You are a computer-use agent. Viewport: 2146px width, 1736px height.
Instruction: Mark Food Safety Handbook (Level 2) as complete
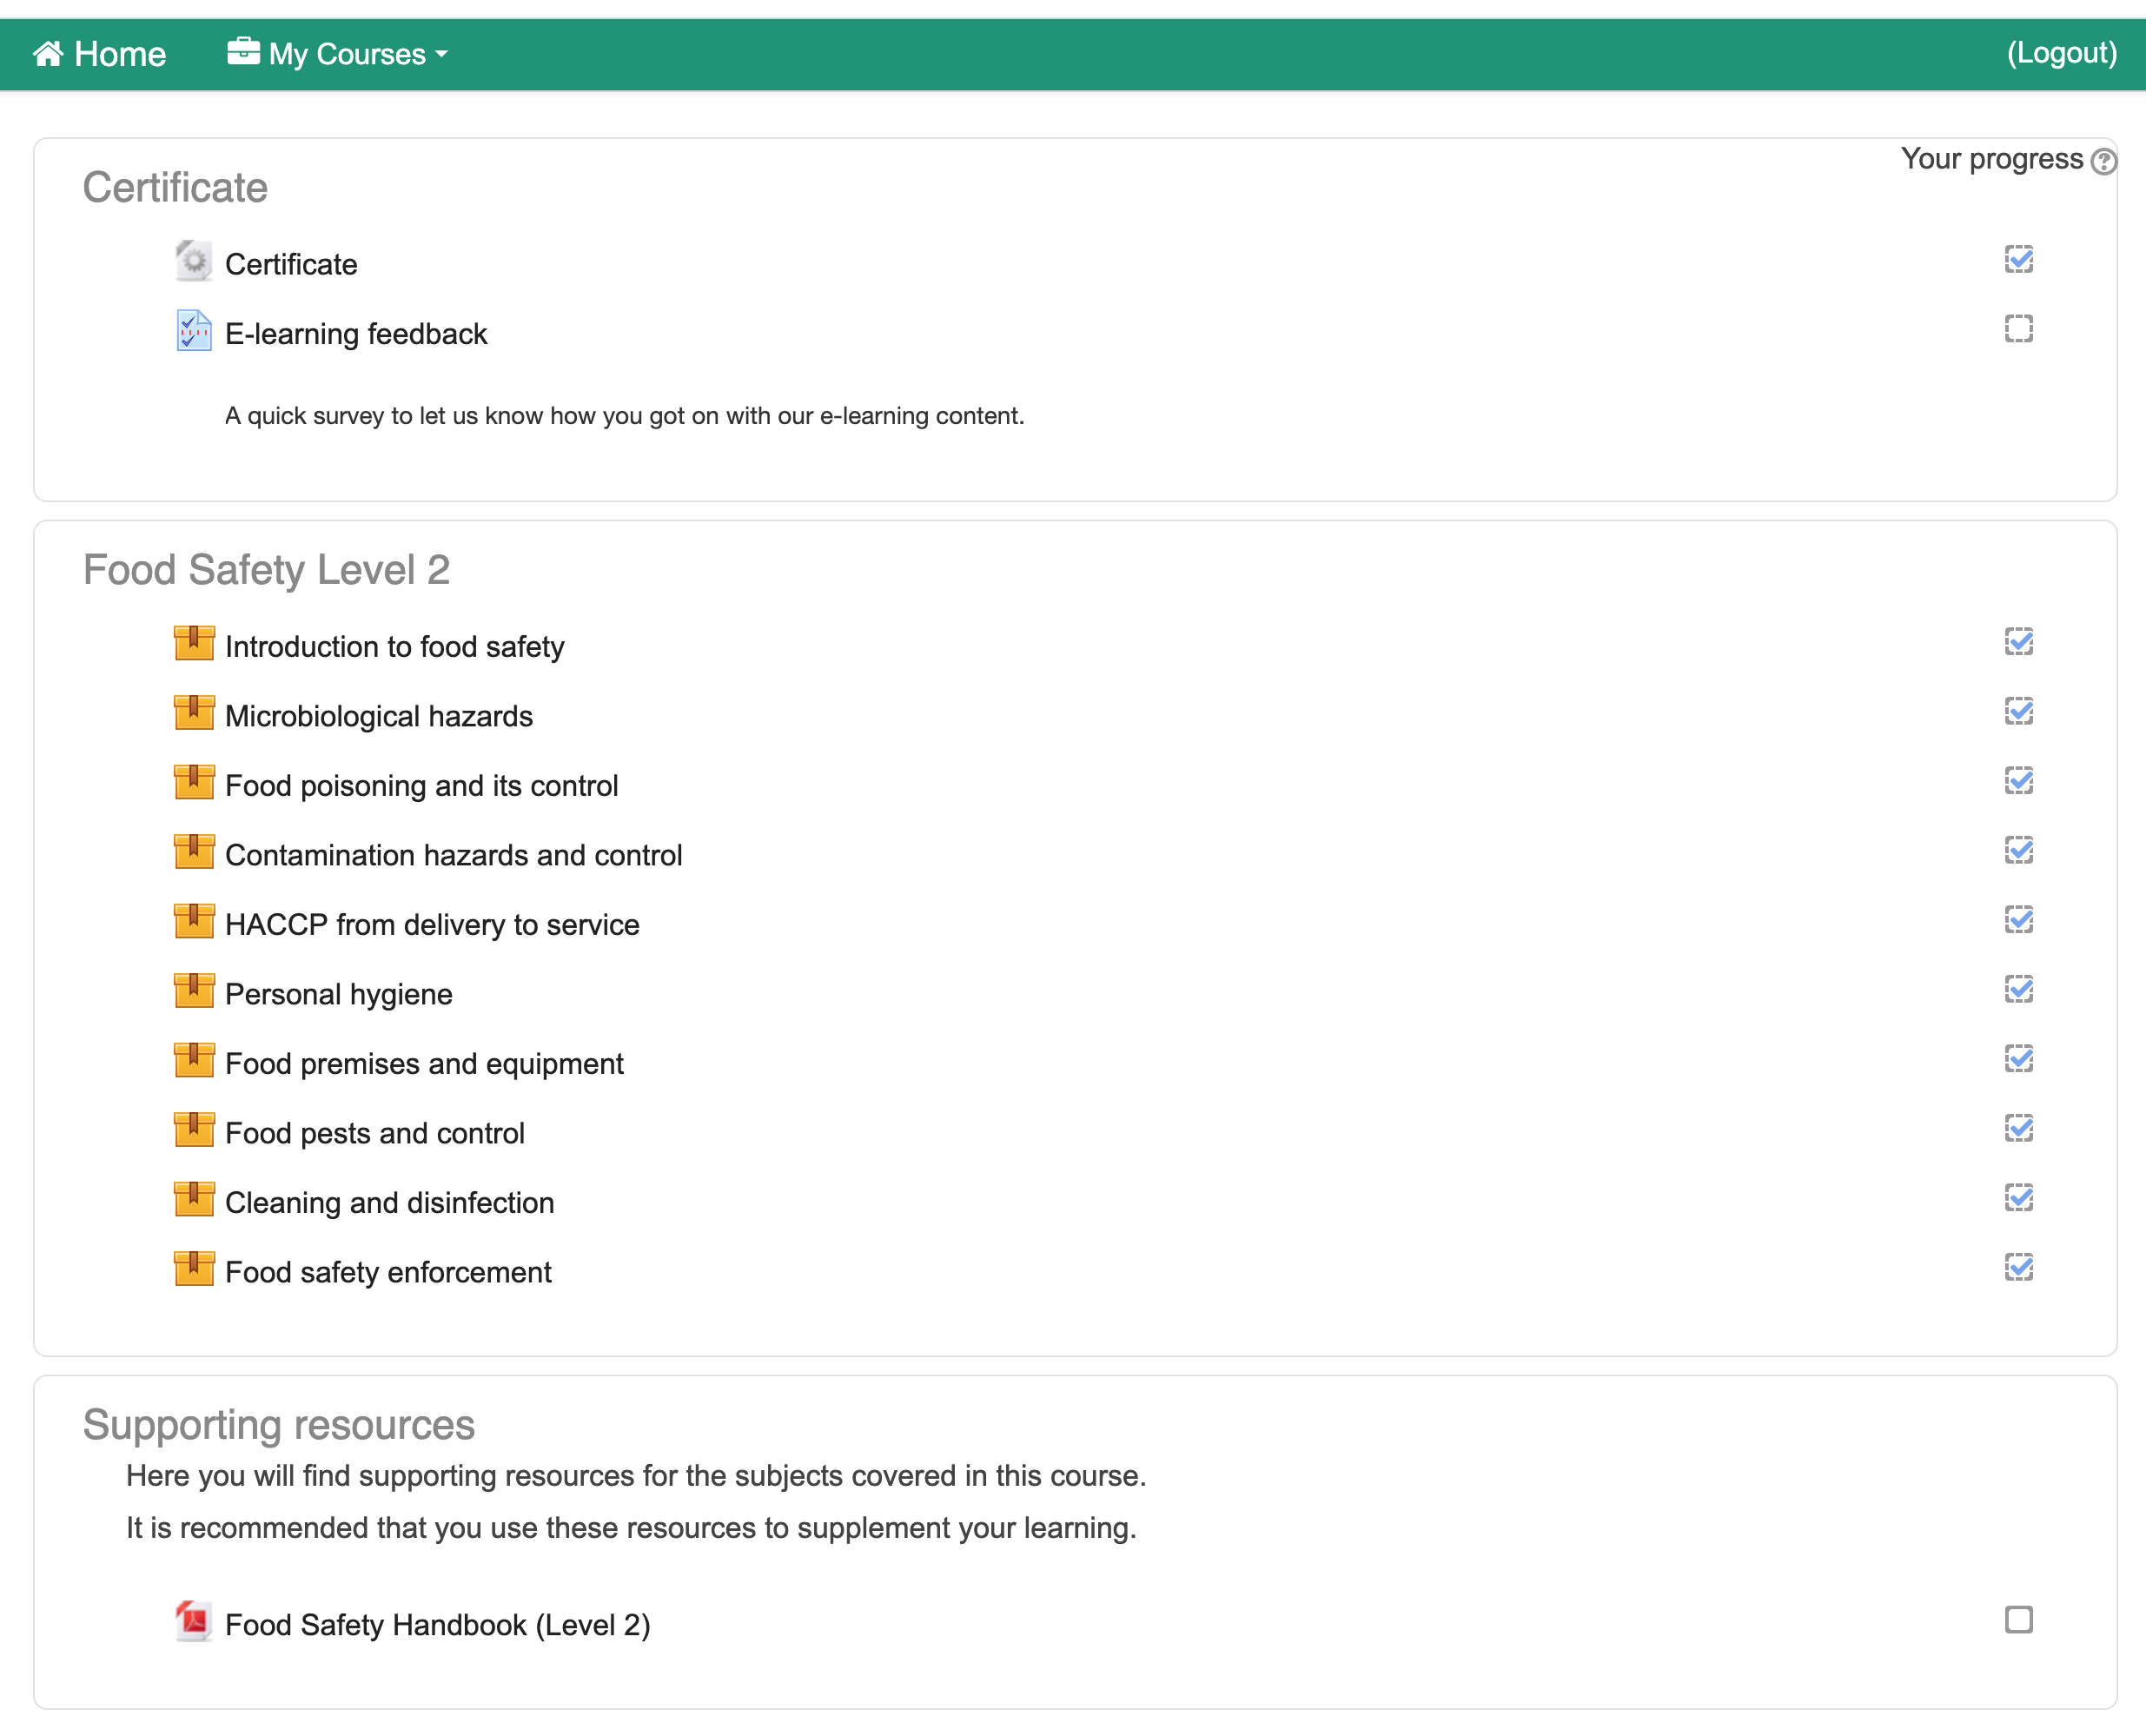[2018, 1619]
